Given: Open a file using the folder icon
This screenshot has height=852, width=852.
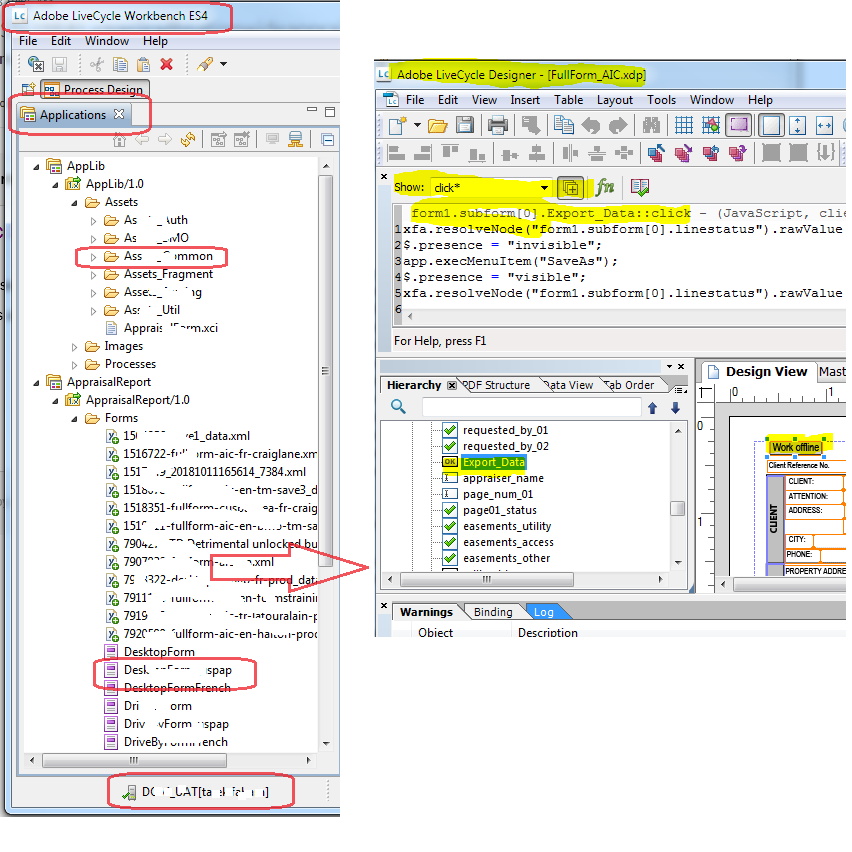Looking at the screenshot, I should pos(438,124).
